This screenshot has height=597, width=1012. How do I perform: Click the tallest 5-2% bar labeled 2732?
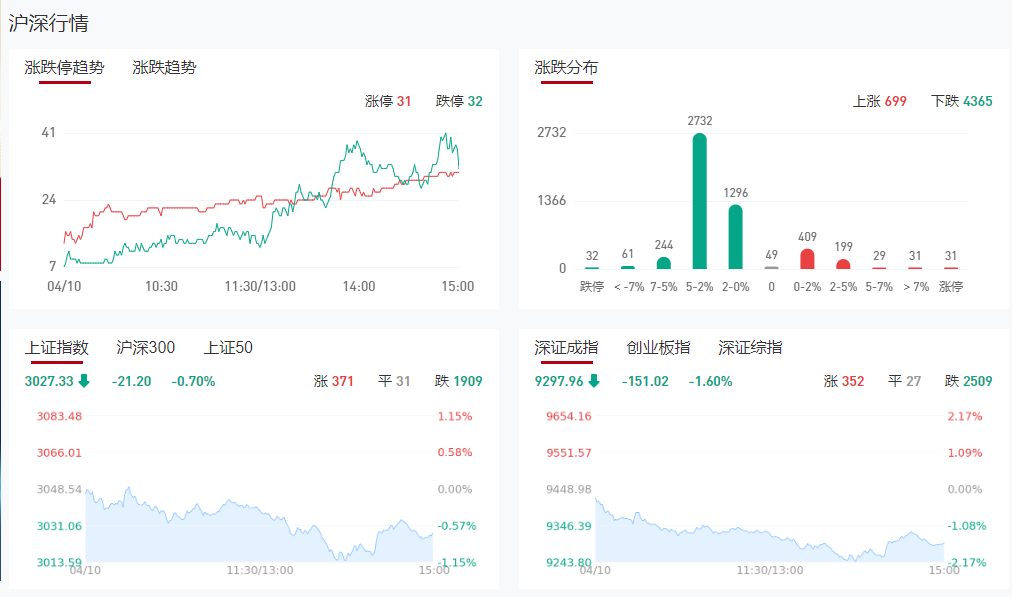[x=699, y=201]
